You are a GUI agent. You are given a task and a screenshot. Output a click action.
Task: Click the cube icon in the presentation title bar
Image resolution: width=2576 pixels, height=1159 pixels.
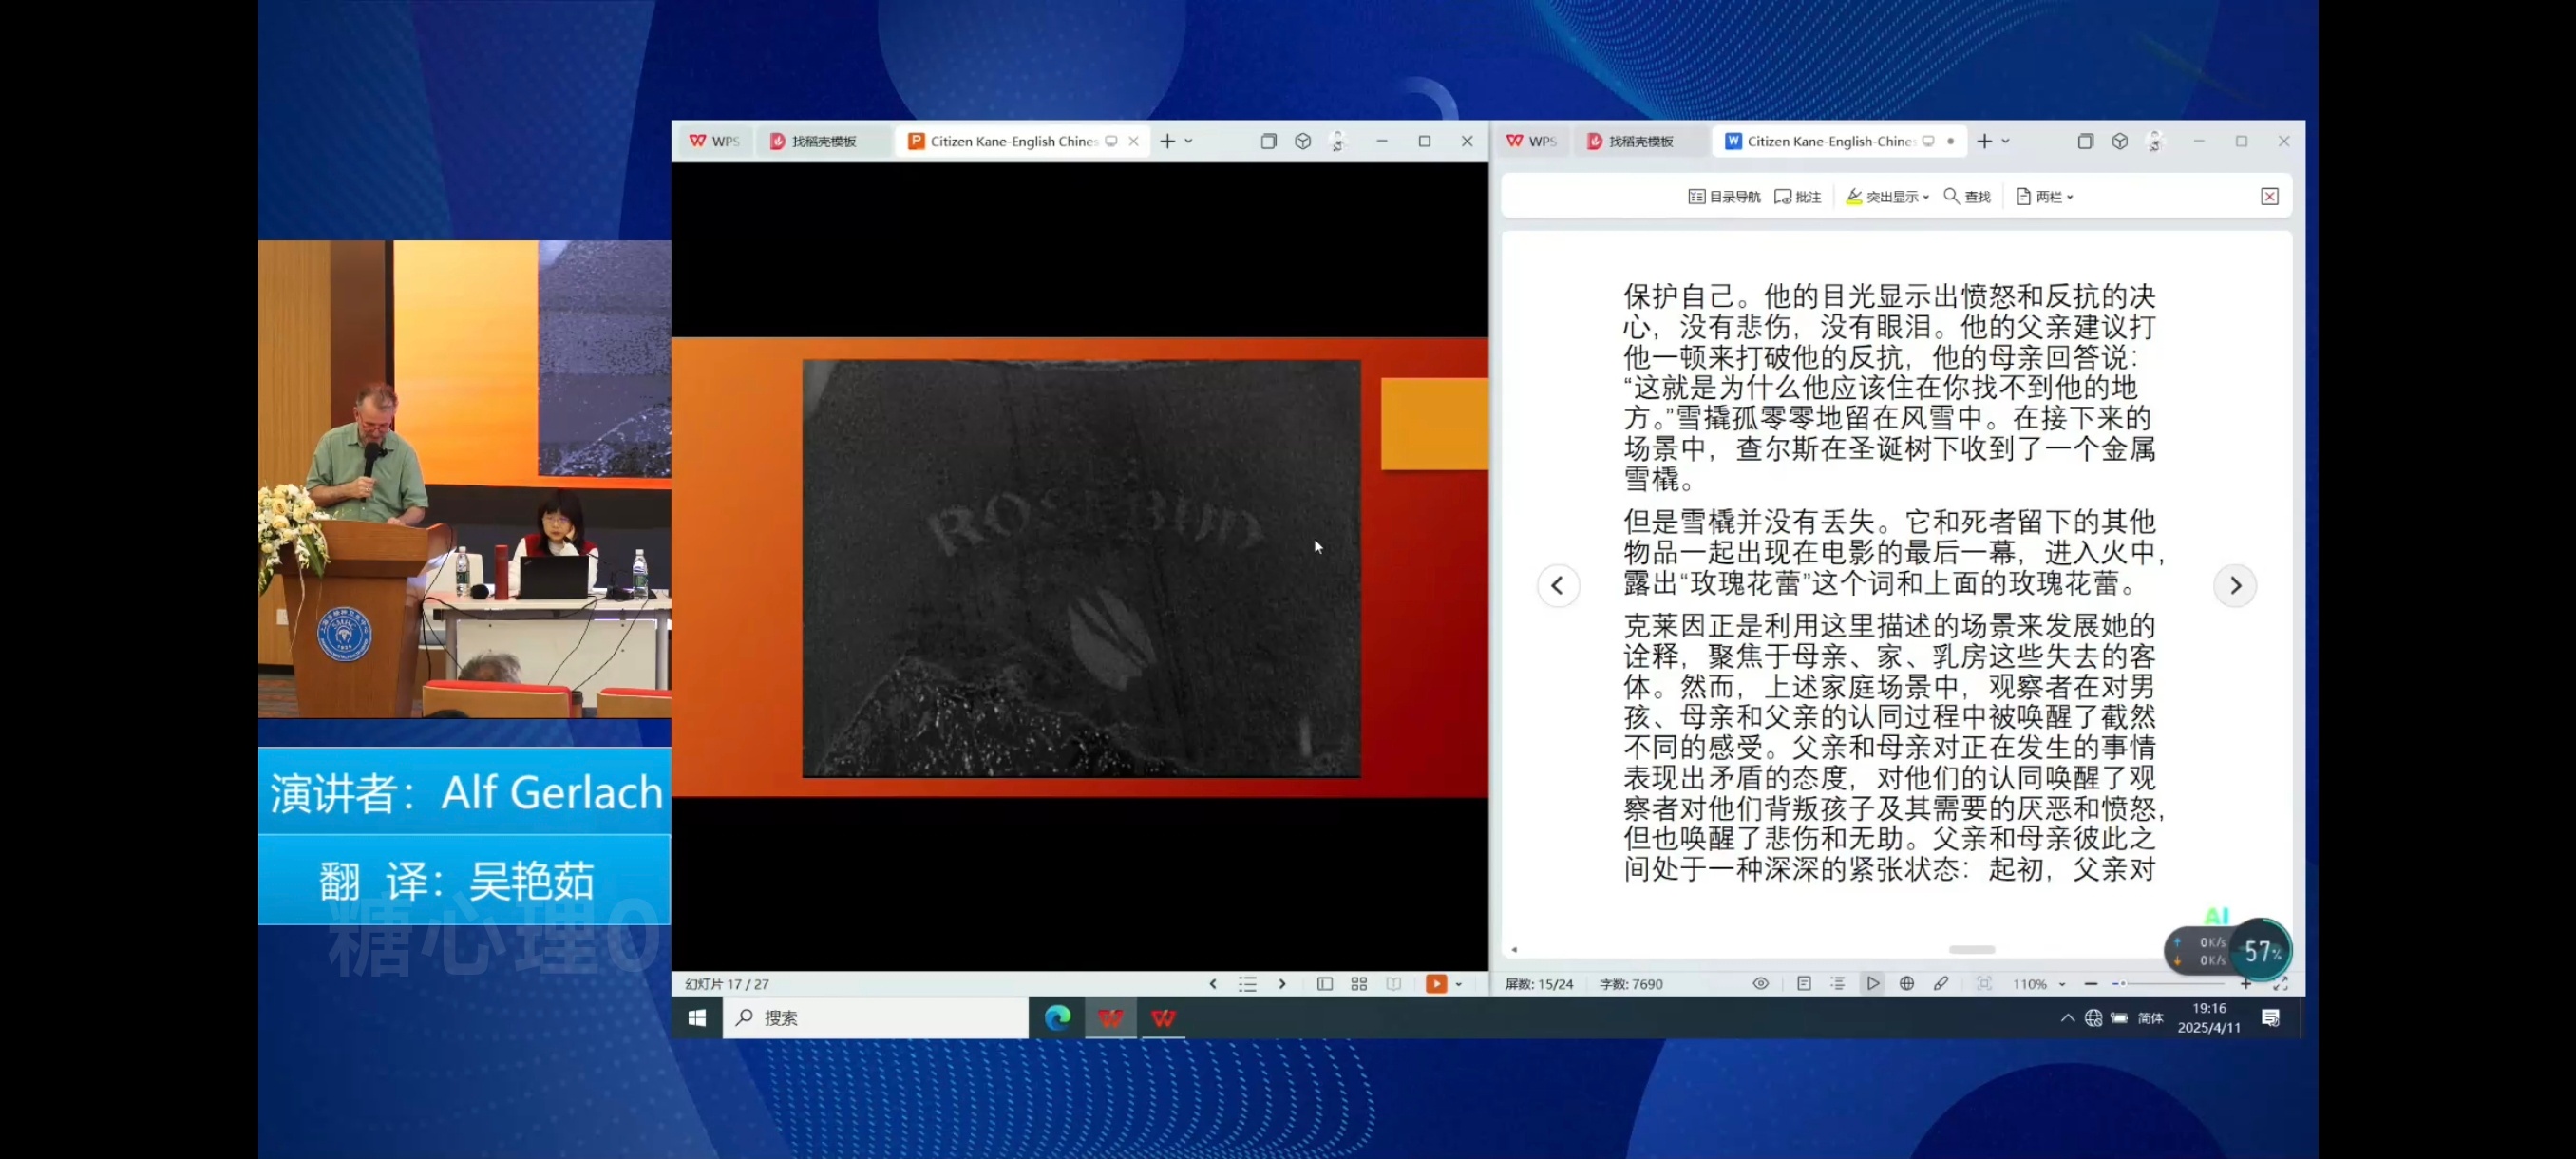pyautogui.click(x=1302, y=141)
